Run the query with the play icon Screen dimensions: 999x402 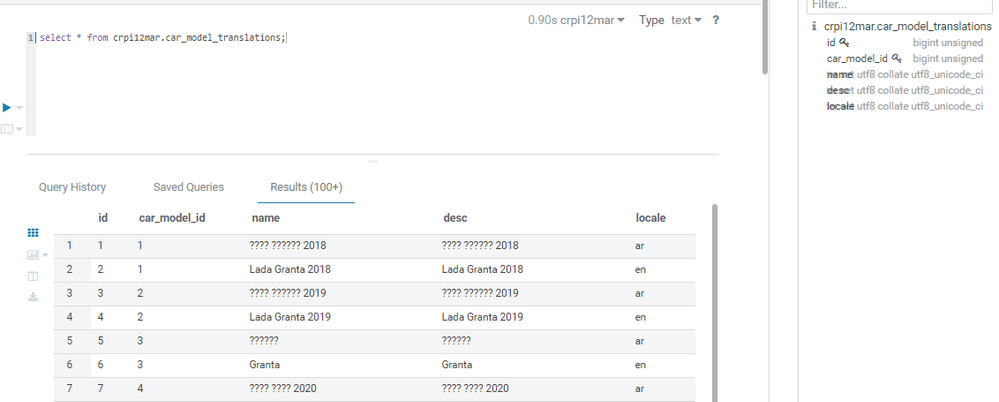(x=6, y=108)
